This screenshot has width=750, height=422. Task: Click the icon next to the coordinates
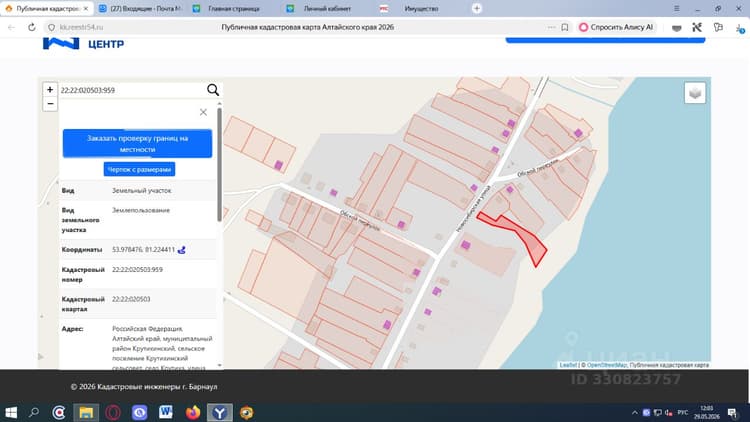(x=182, y=250)
